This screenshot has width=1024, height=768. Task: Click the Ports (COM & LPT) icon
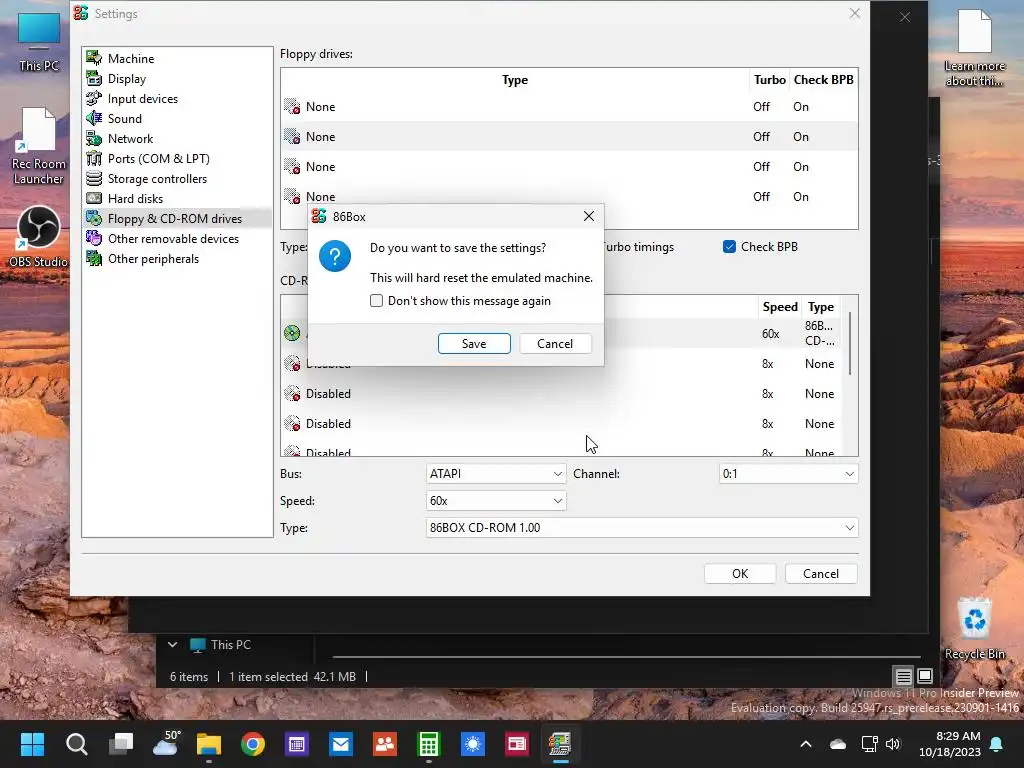point(94,159)
